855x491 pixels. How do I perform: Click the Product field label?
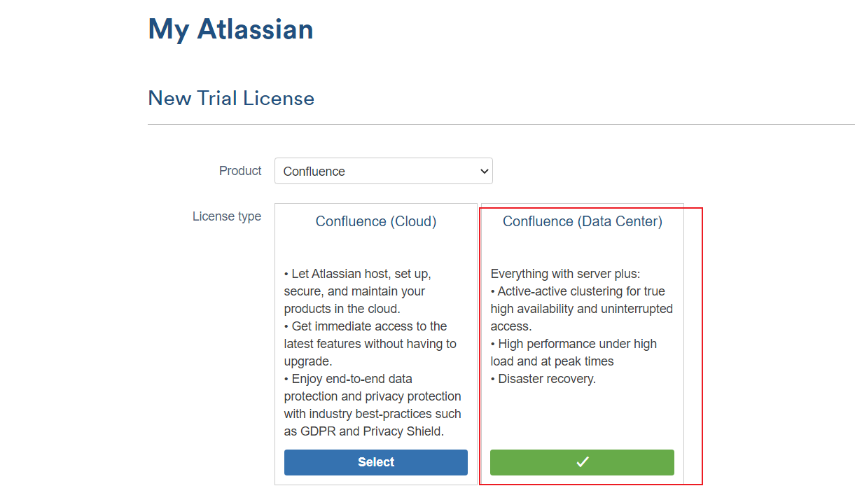(240, 171)
